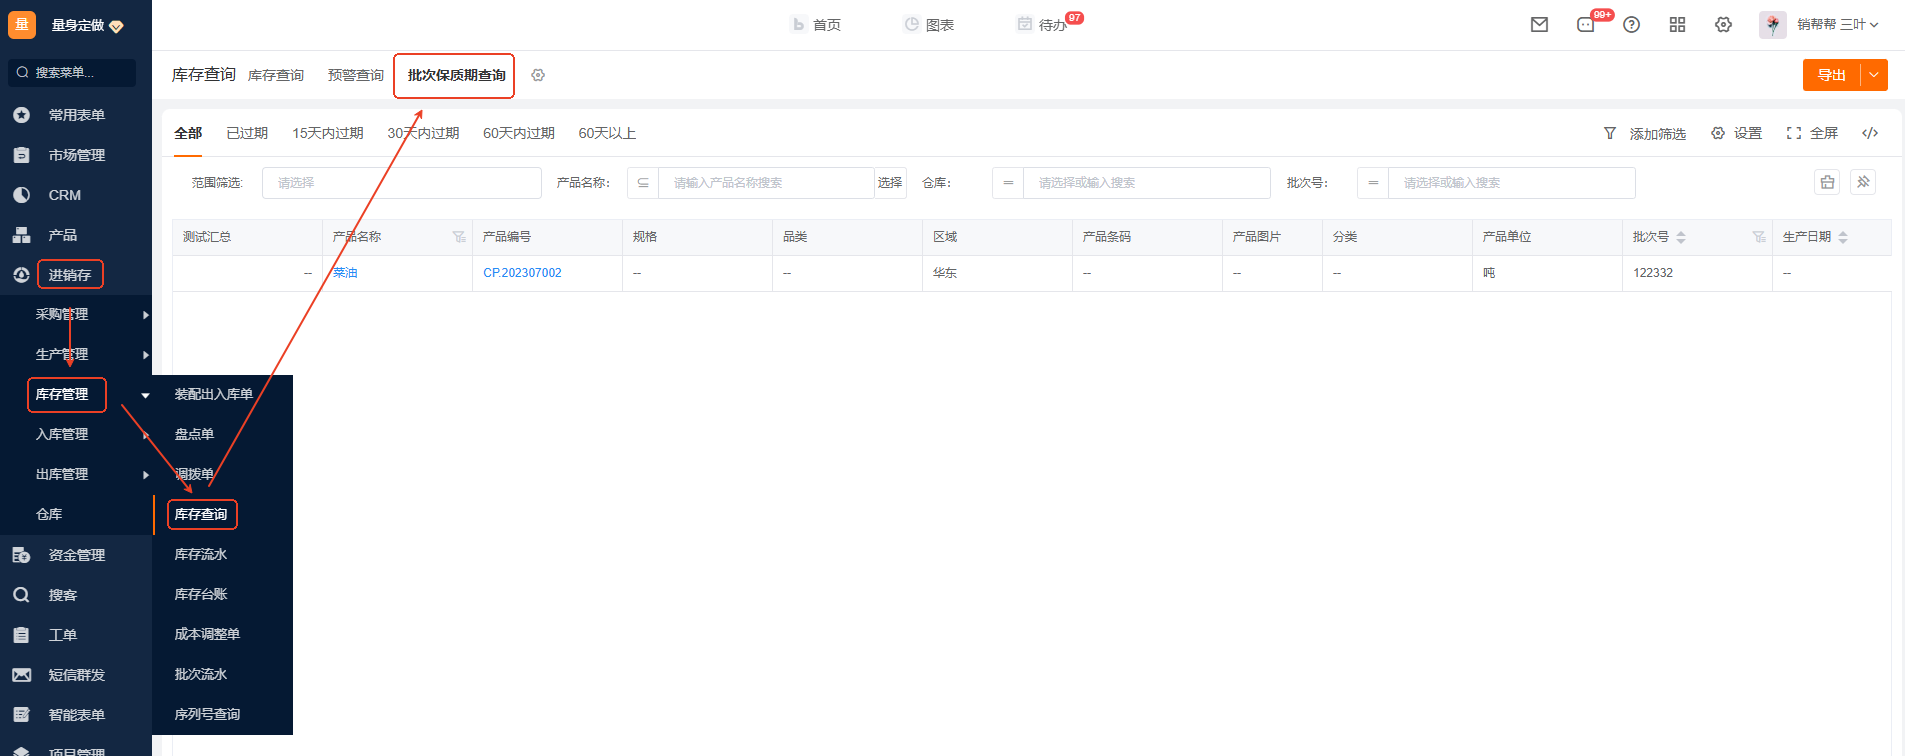Open the dropdown arrow beside 导出

pyautogui.click(x=1874, y=75)
